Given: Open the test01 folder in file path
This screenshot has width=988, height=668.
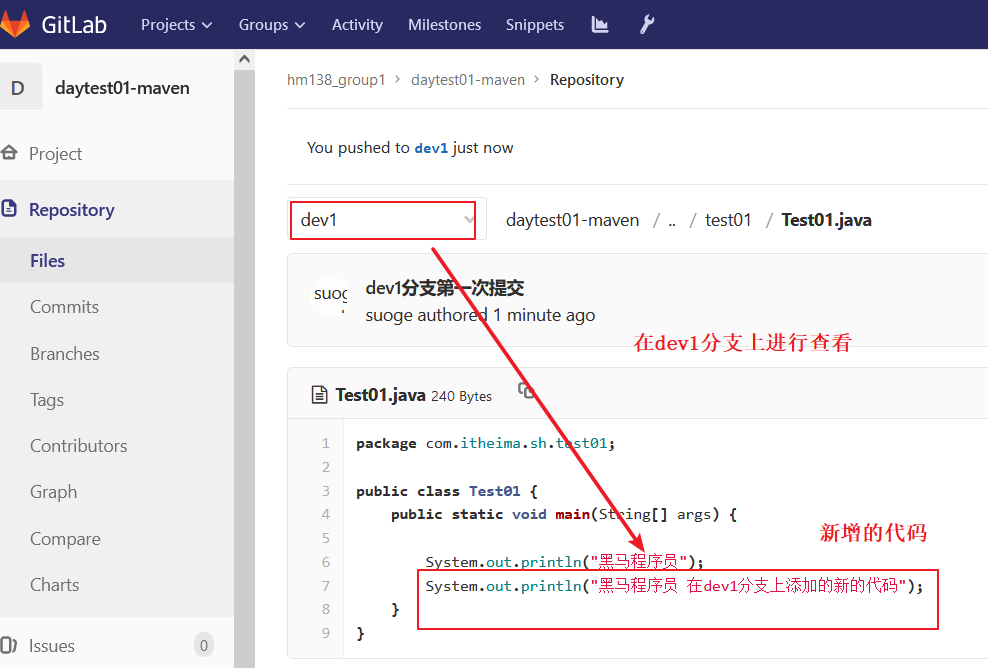Looking at the screenshot, I should [x=728, y=220].
